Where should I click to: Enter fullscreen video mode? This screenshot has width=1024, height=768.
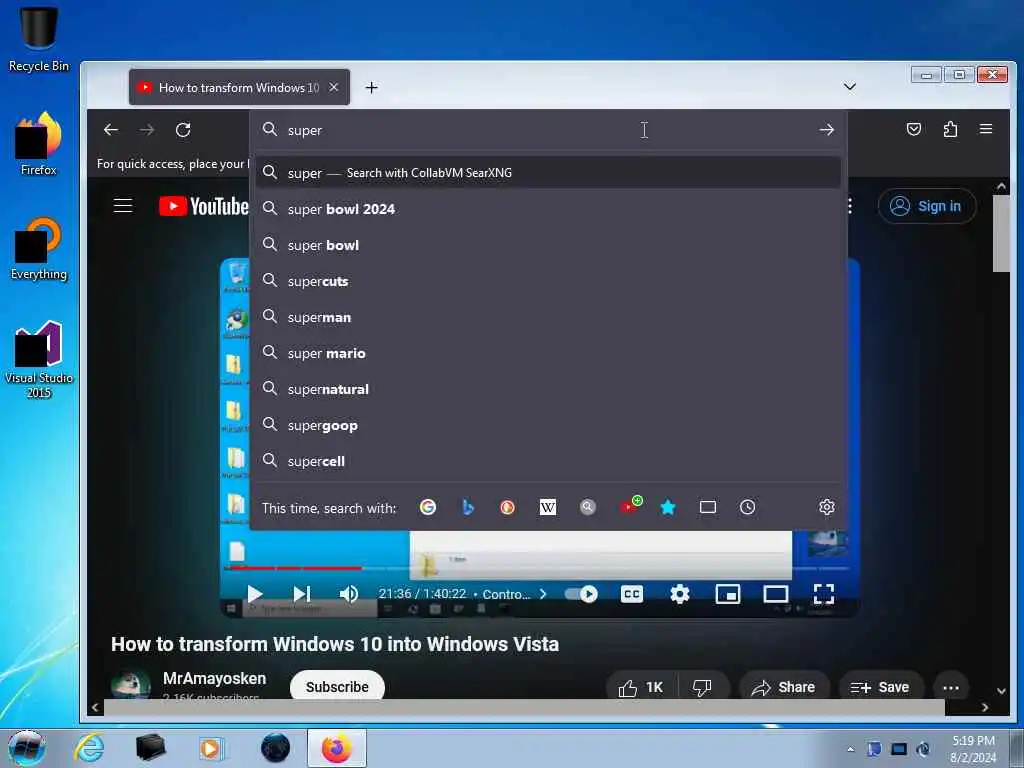tap(824, 594)
